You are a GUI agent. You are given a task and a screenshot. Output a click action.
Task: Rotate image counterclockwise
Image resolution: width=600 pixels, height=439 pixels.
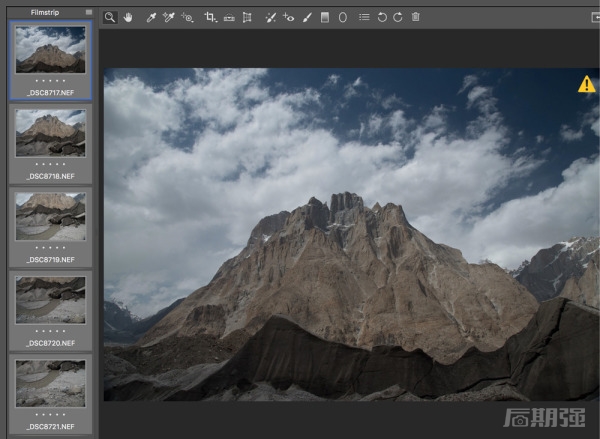tap(382, 17)
